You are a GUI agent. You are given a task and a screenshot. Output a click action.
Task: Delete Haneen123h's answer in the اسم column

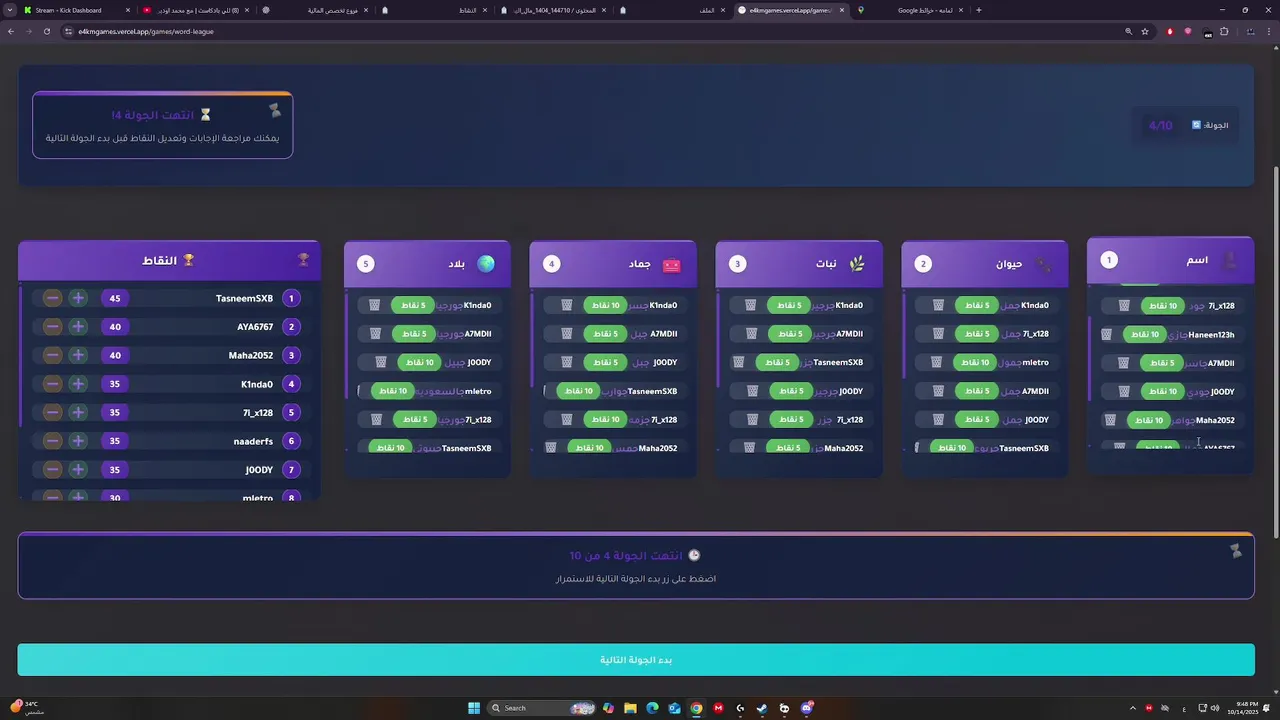click(1107, 334)
